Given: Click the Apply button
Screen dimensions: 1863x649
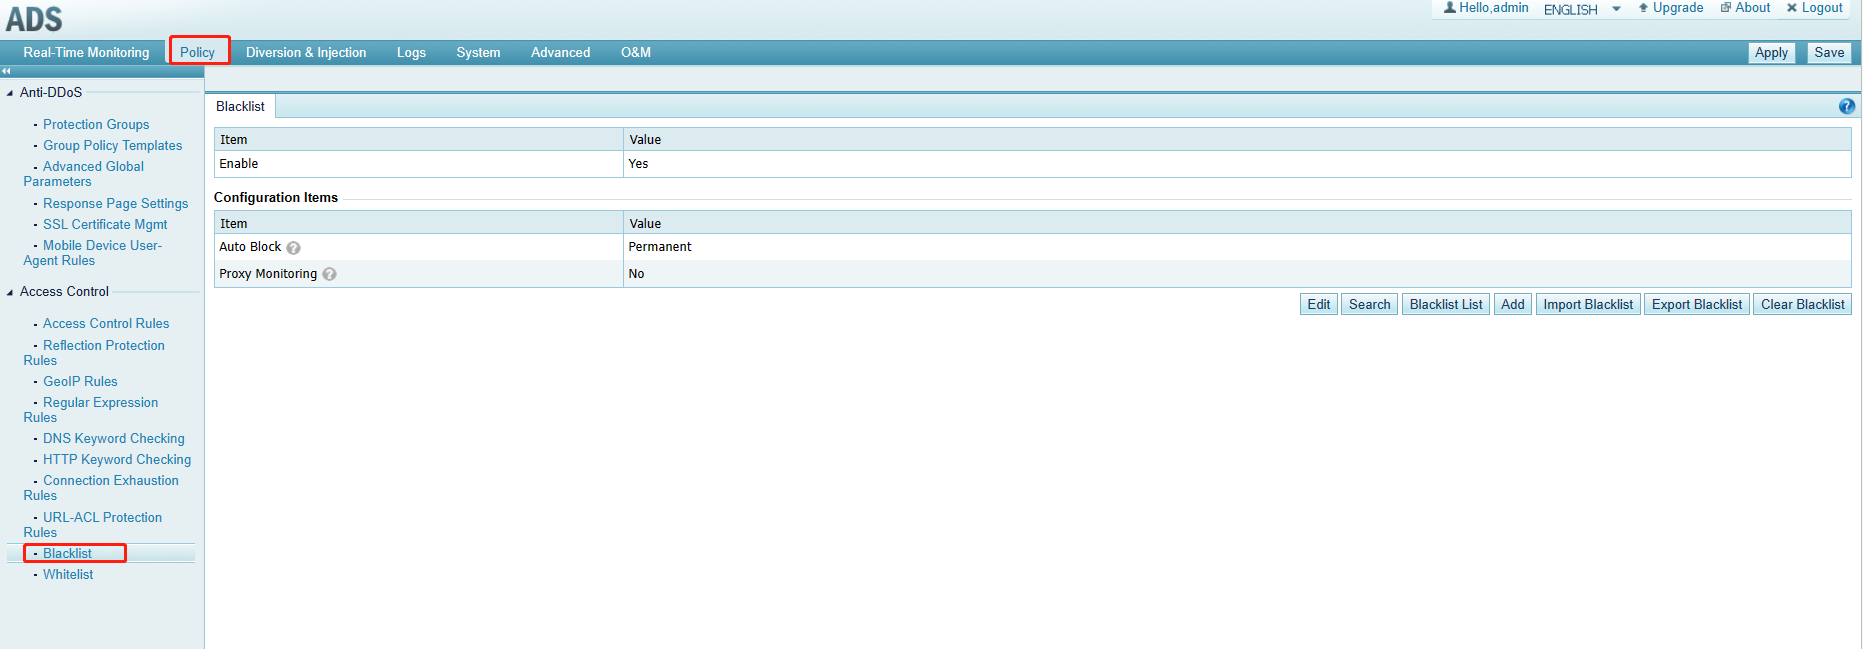Looking at the screenshot, I should (1771, 52).
